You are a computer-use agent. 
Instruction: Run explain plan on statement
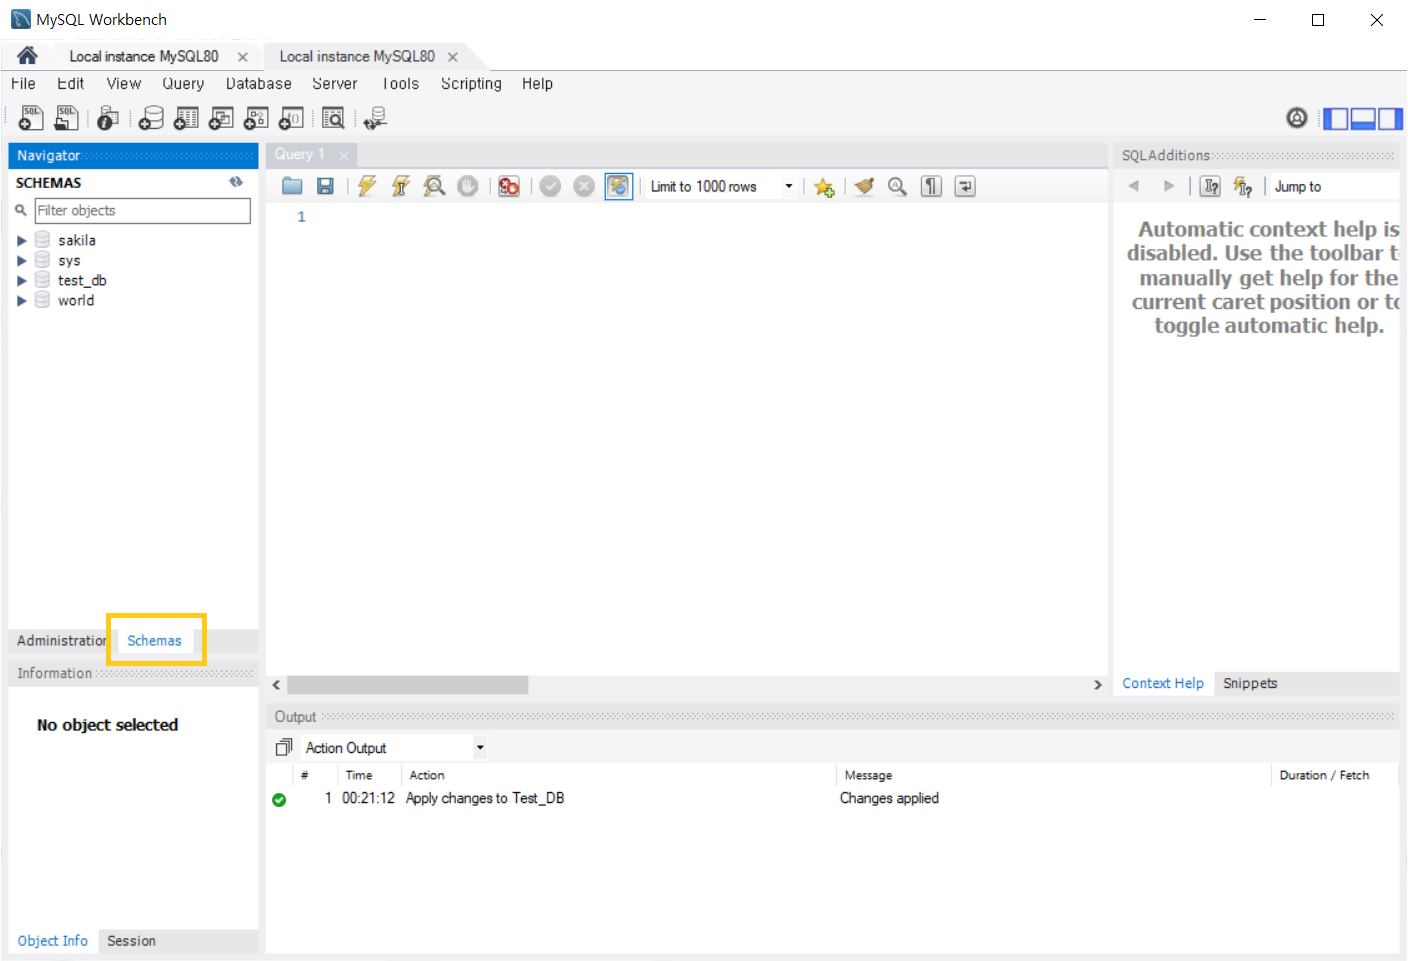tap(434, 186)
